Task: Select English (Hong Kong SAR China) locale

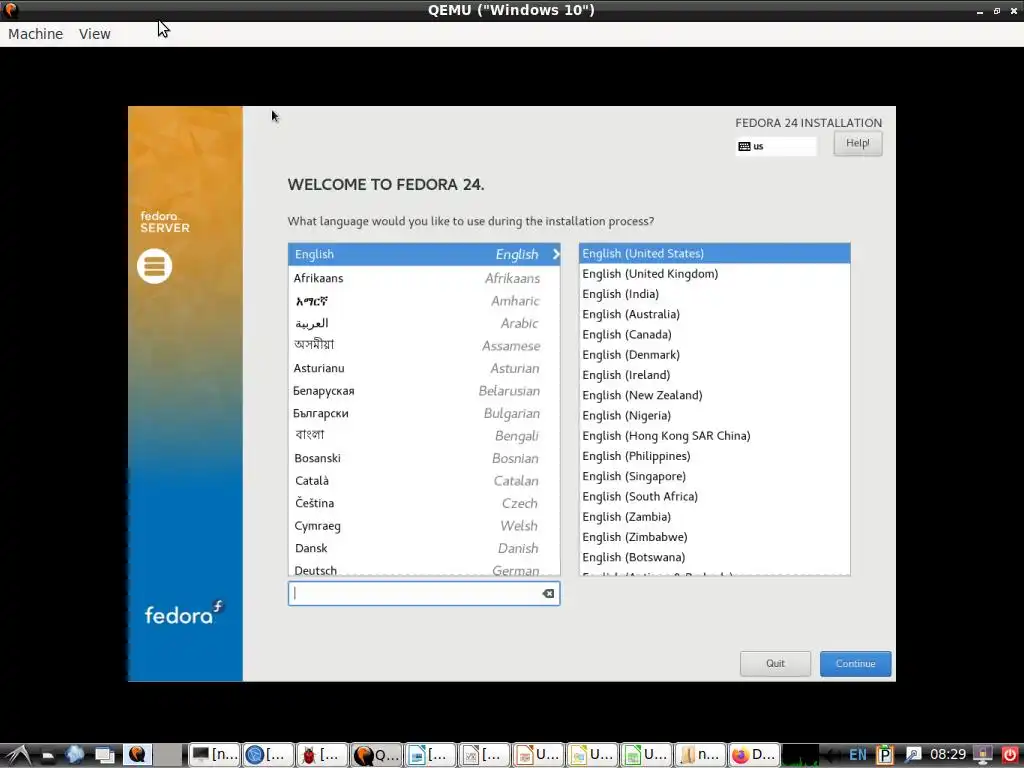Action: click(x=714, y=436)
